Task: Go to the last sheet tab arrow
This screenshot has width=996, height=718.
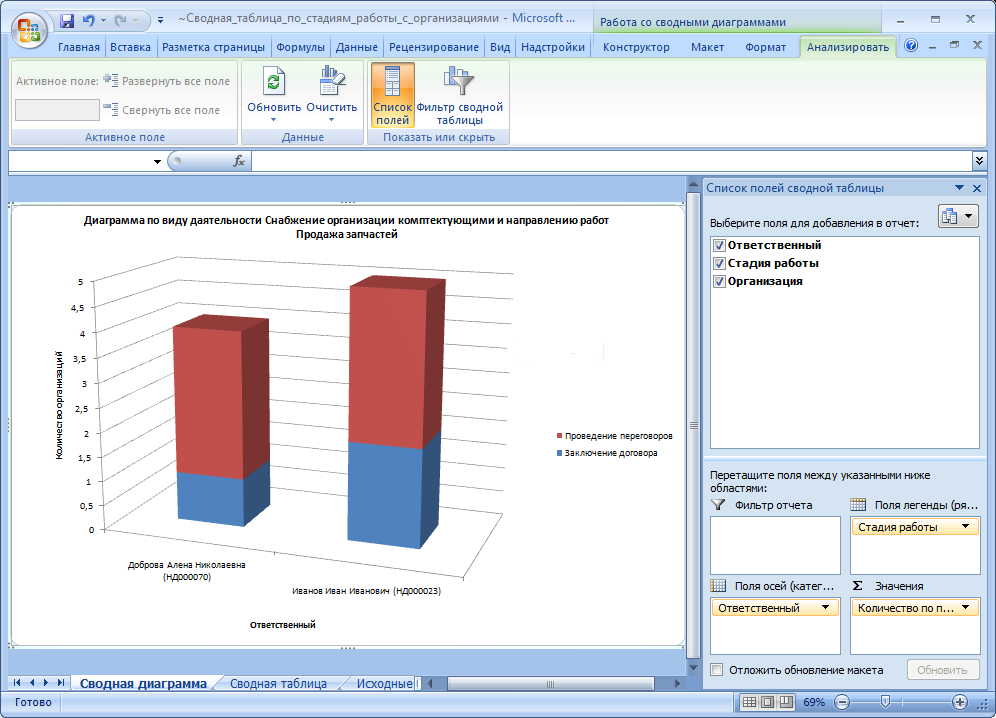Action: [x=60, y=683]
